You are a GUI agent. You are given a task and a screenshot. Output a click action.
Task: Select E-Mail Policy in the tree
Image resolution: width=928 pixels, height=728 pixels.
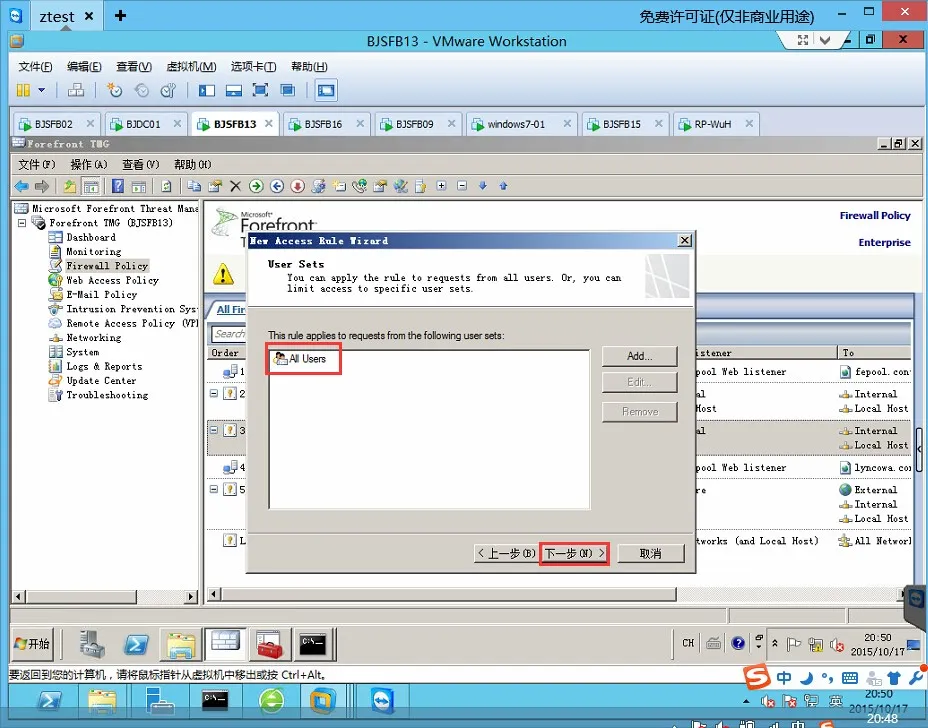pyautogui.click(x=101, y=295)
